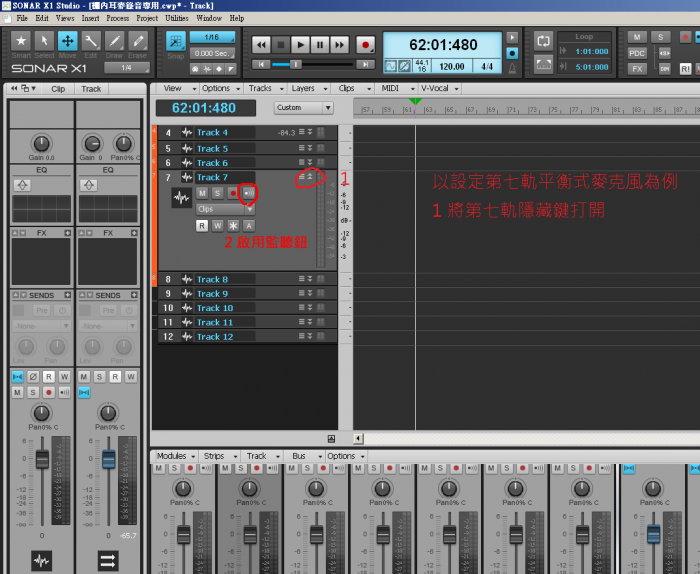This screenshot has height=574, width=700.
Task: Arm Track 7 for recording
Action: pyautogui.click(x=233, y=193)
